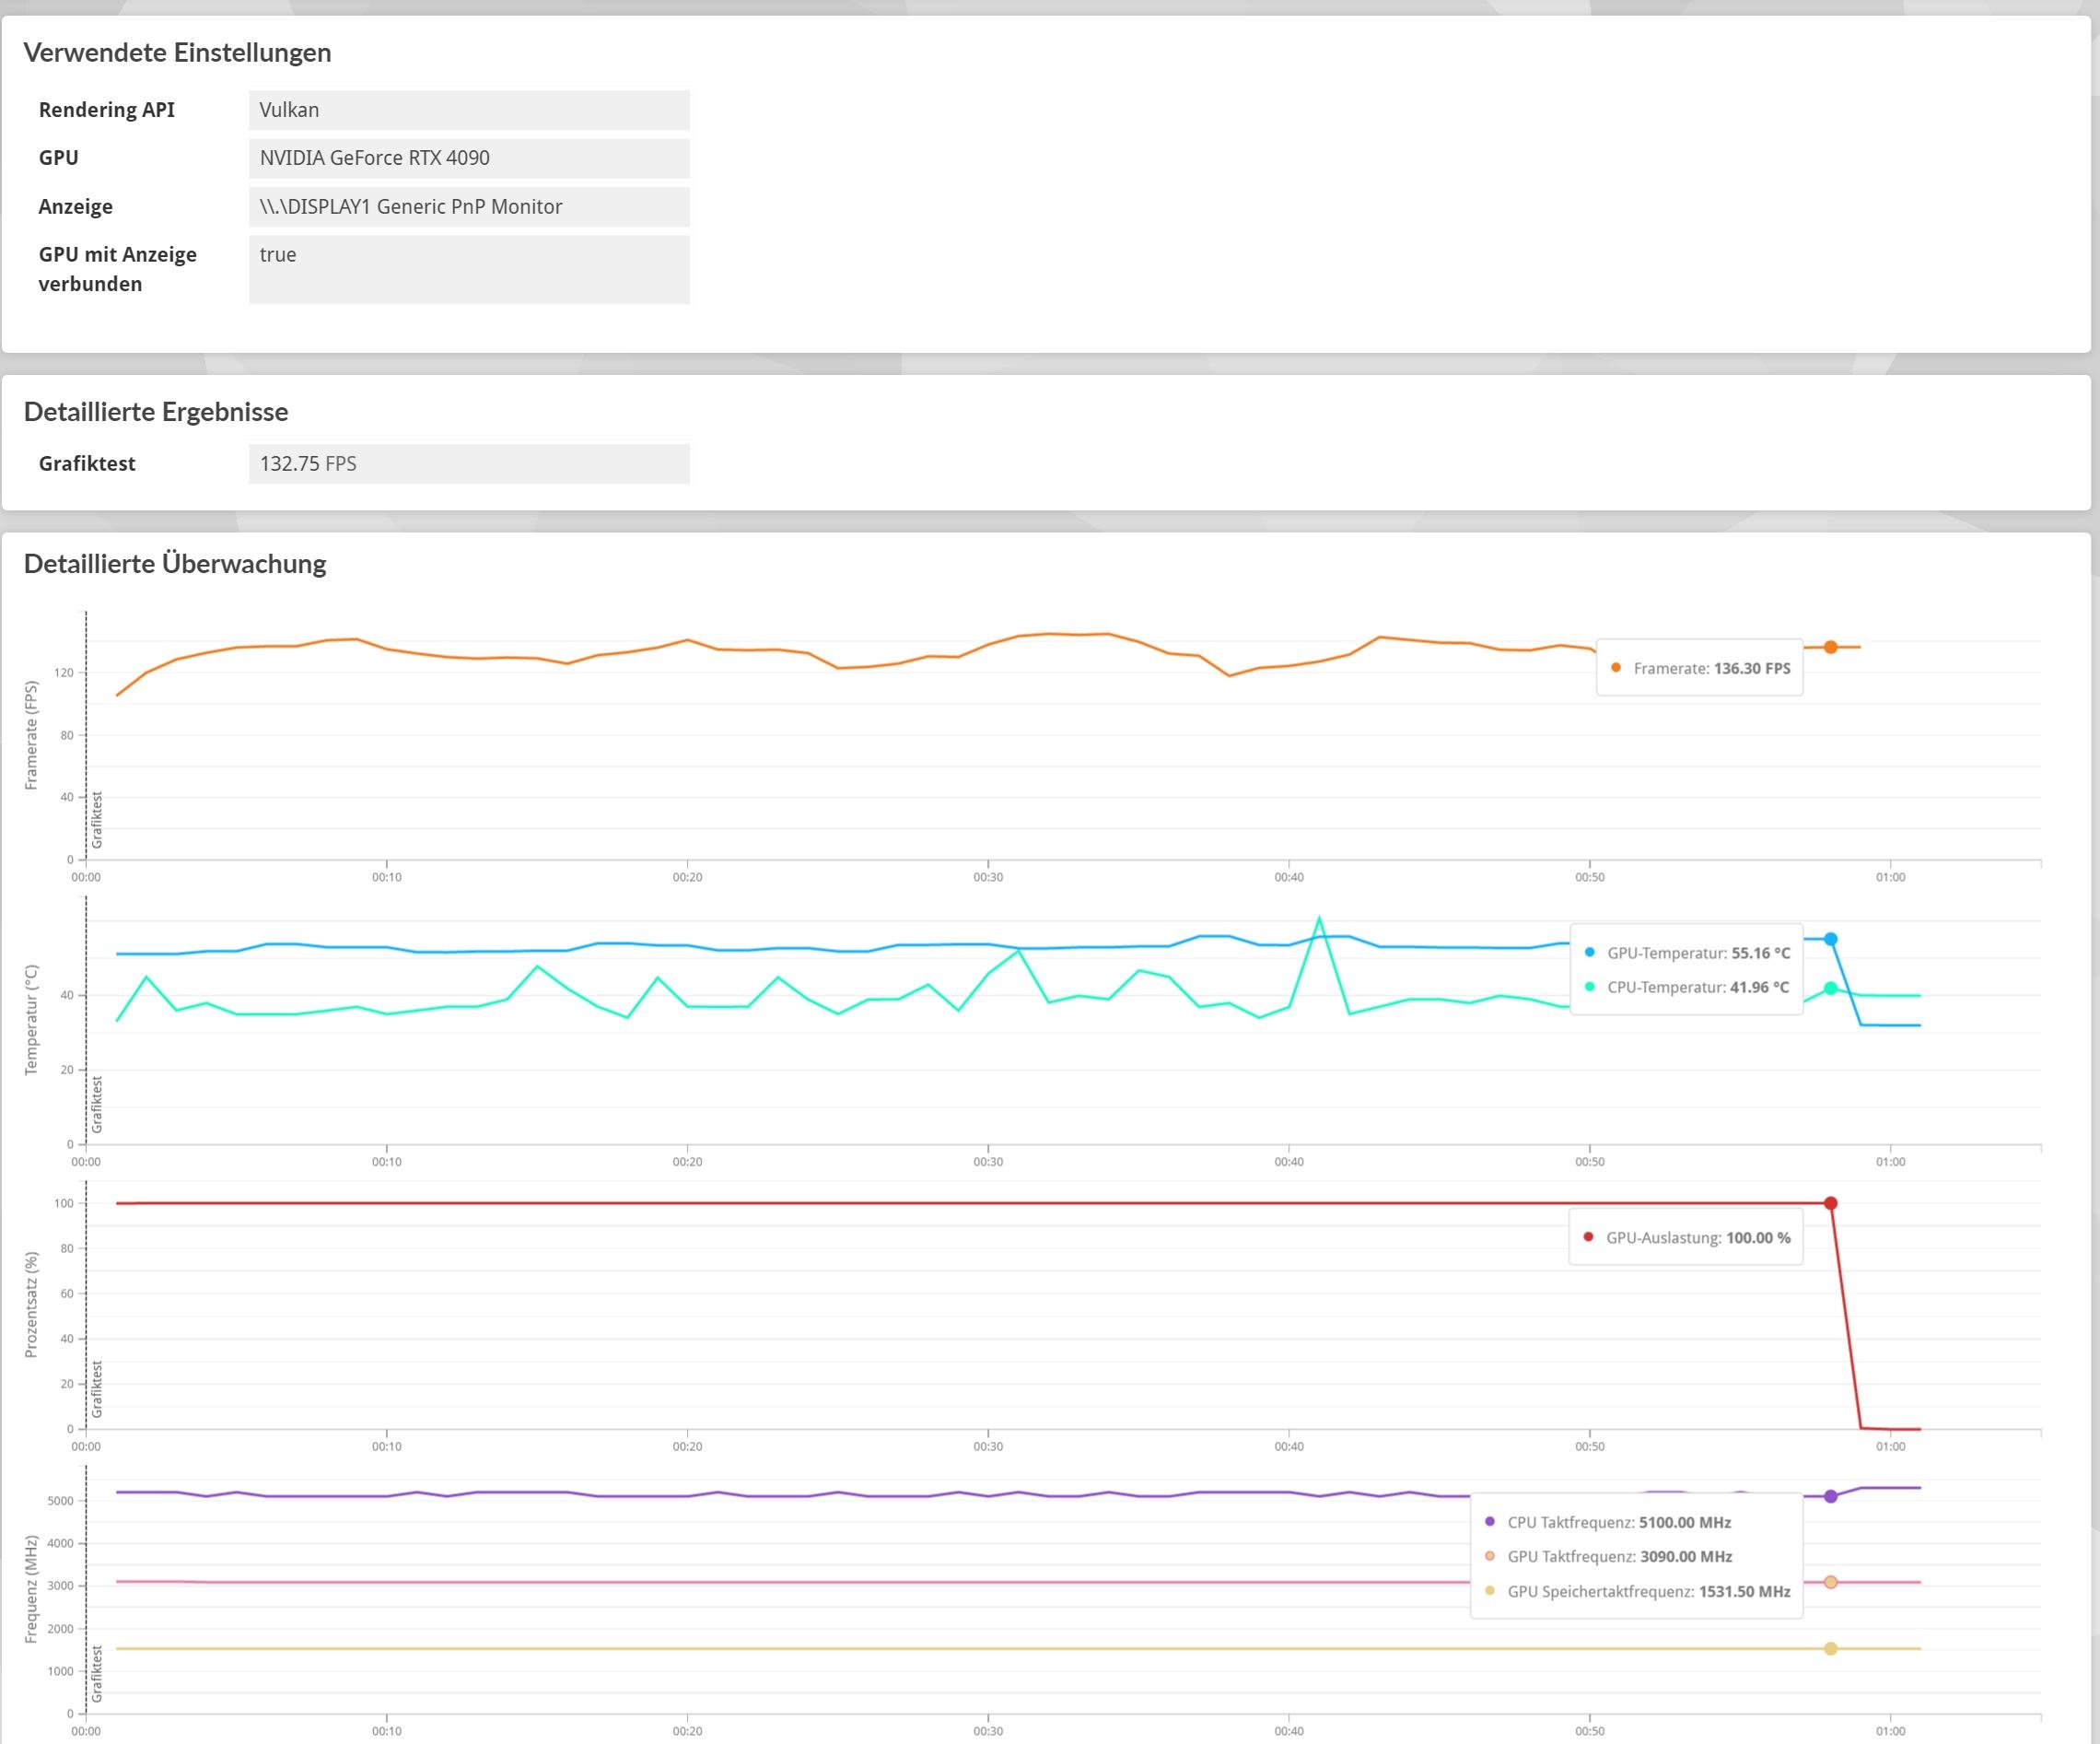Screen dimensions: 2100x1744
Task: Click the 'Framerate: 136.30 FPS' tooltip
Action: point(1699,668)
